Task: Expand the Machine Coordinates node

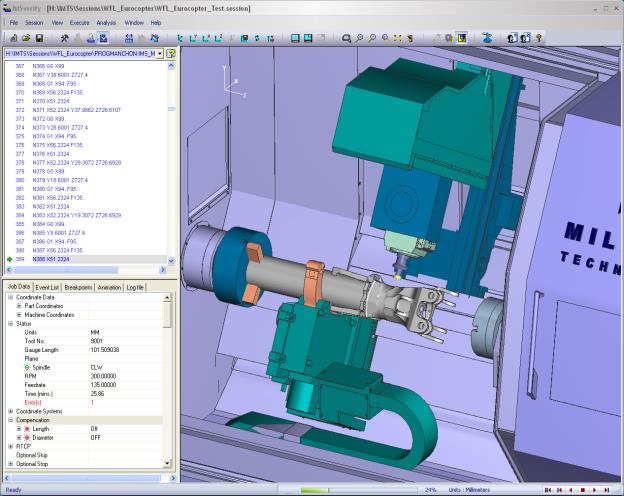Action: [x=19, y=315]
